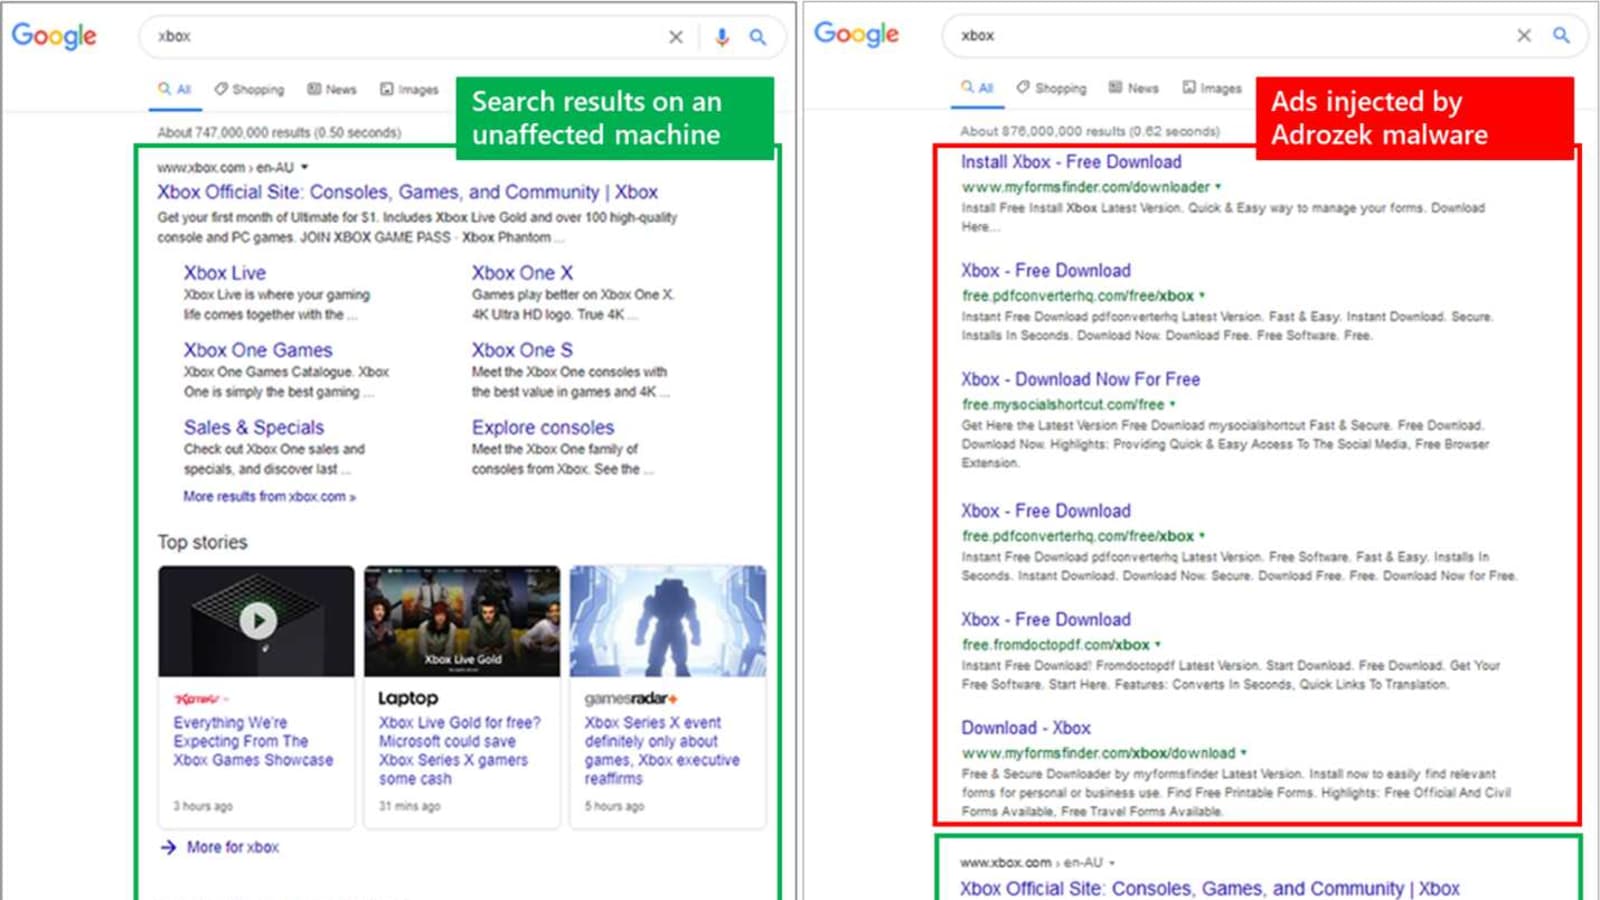Image resolution: width=1600 pixels, height=900 pixels.
Task: Click the voice search microphone icon
Action: click(722, 37)
